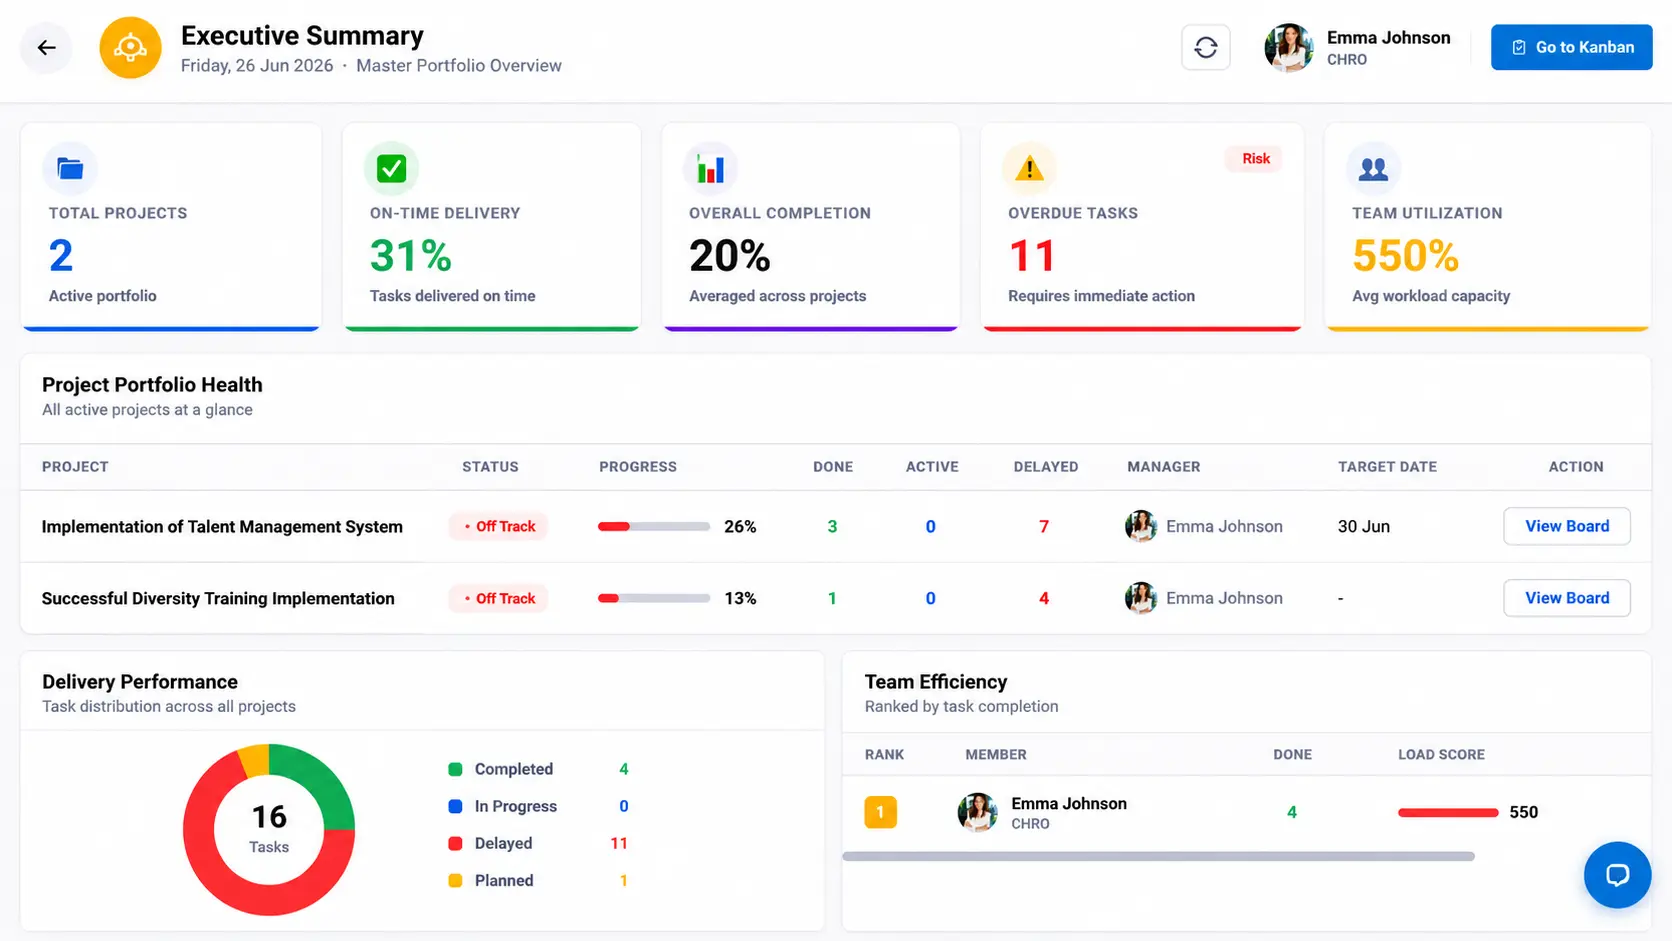Screen dimensions: 1672x941
Task: Click Emma Johnson's avatar in Team Efficiency
Action: click(x=977, y=812)
